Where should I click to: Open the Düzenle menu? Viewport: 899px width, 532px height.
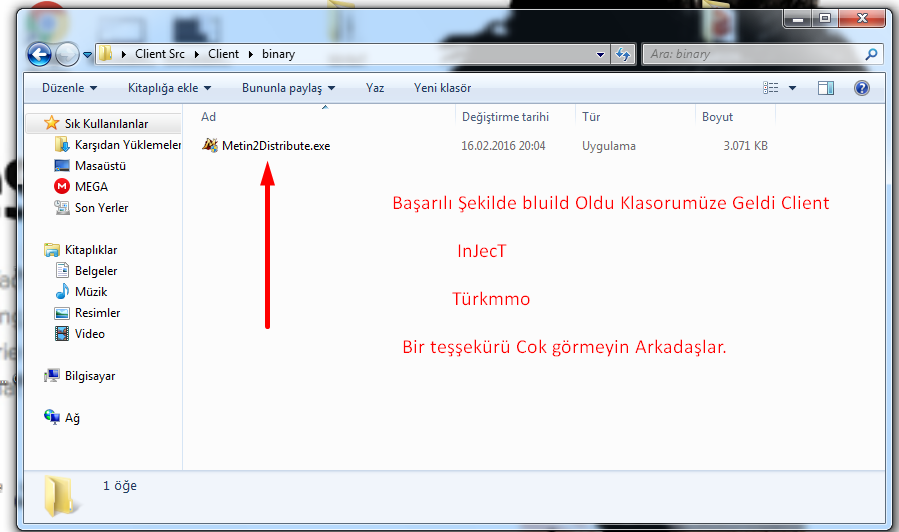point(69,88)
